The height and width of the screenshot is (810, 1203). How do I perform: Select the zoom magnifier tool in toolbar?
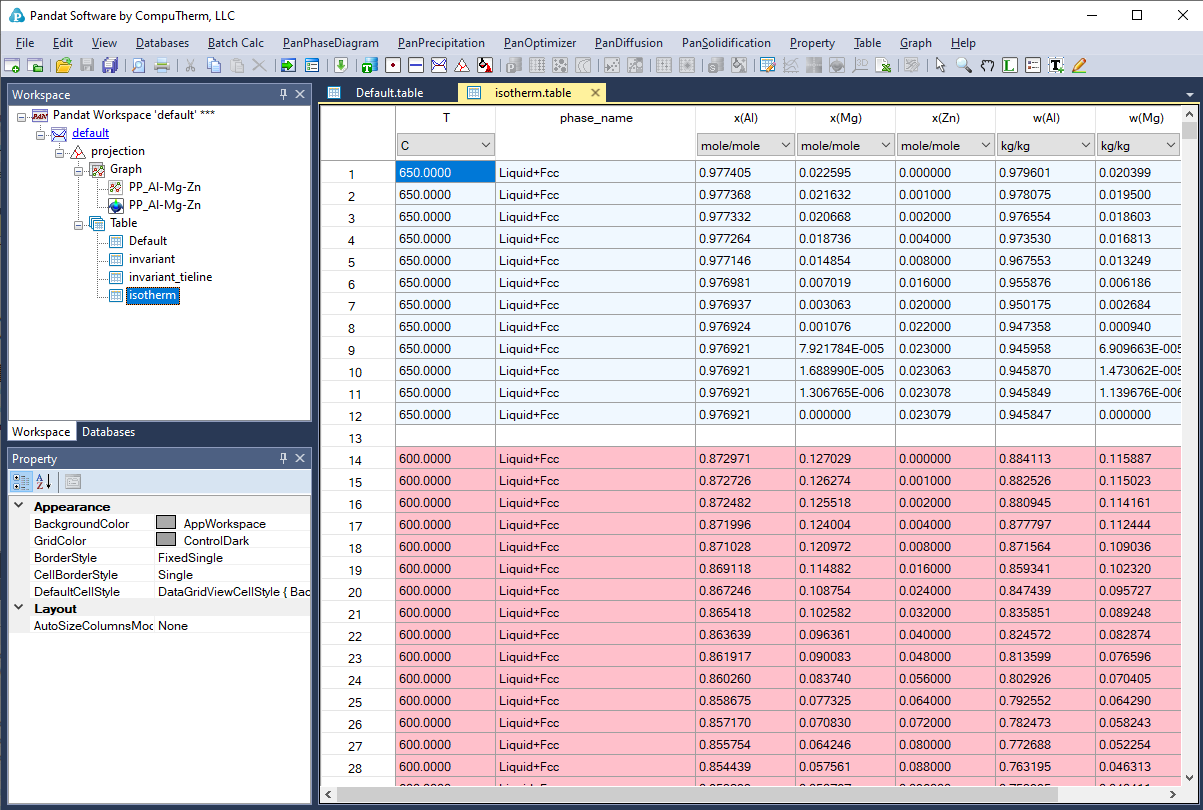pos(964,66)
